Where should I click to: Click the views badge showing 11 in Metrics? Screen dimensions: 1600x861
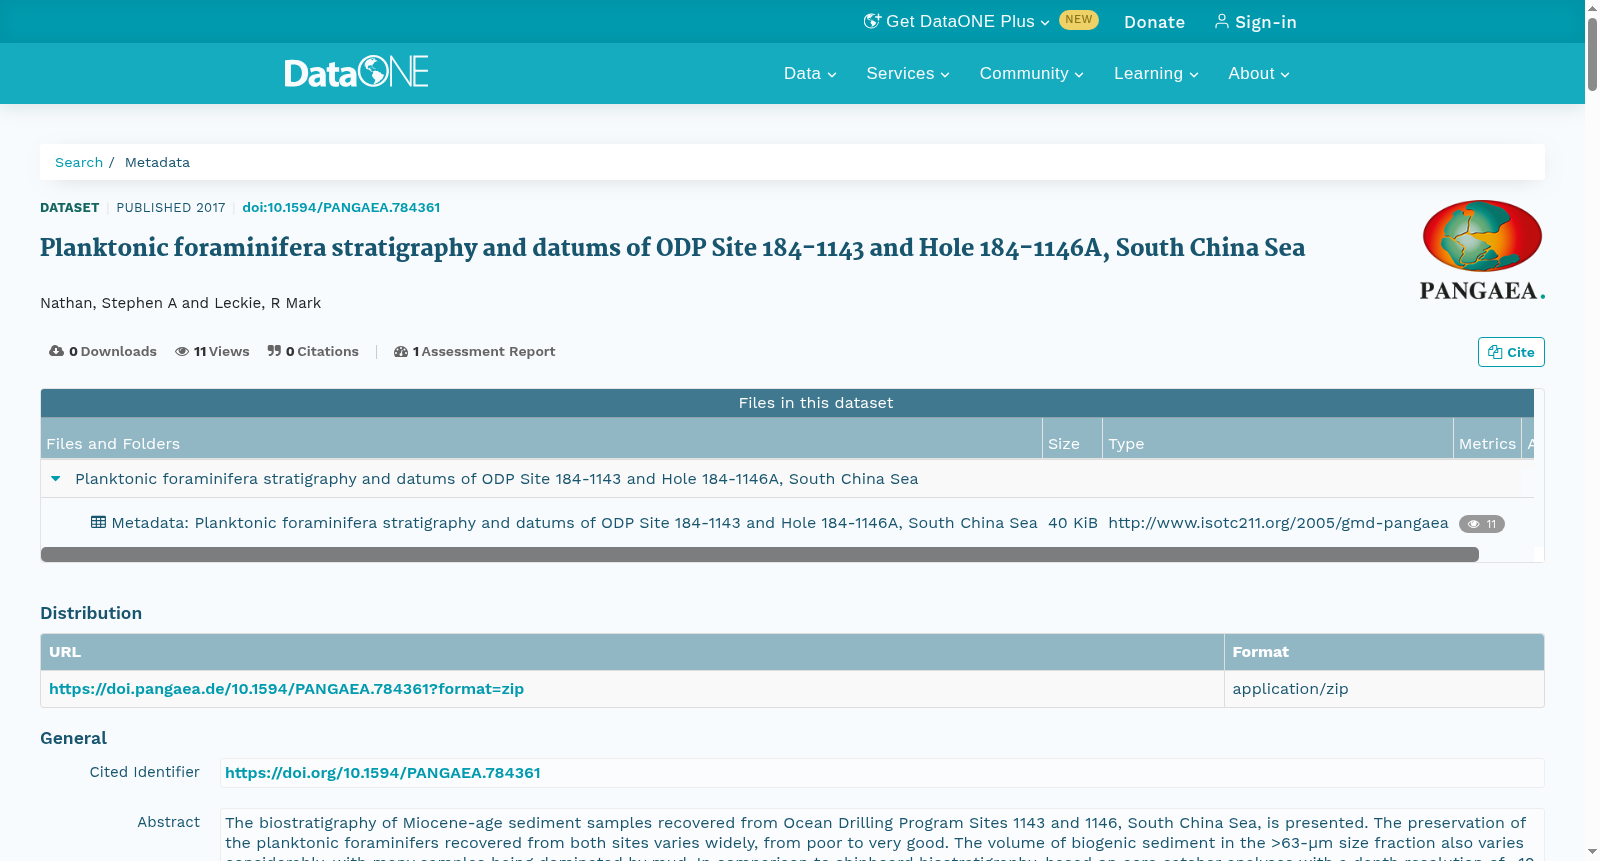click(x=1482, y=524)
